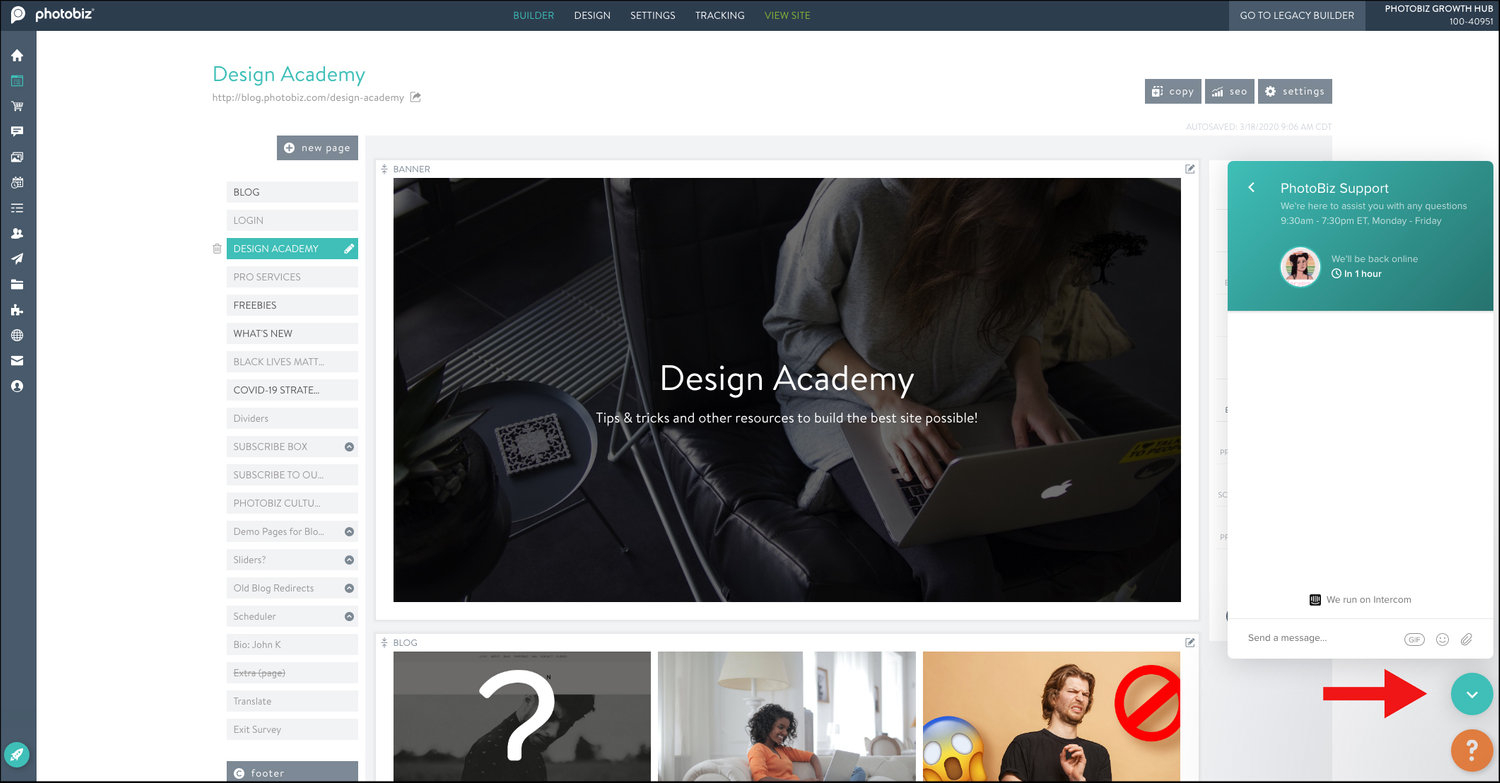The image size is (1500, 783).
Task: Open the chat messages sidebar icon
Action: pyautogui.click(x=17, y=131)
